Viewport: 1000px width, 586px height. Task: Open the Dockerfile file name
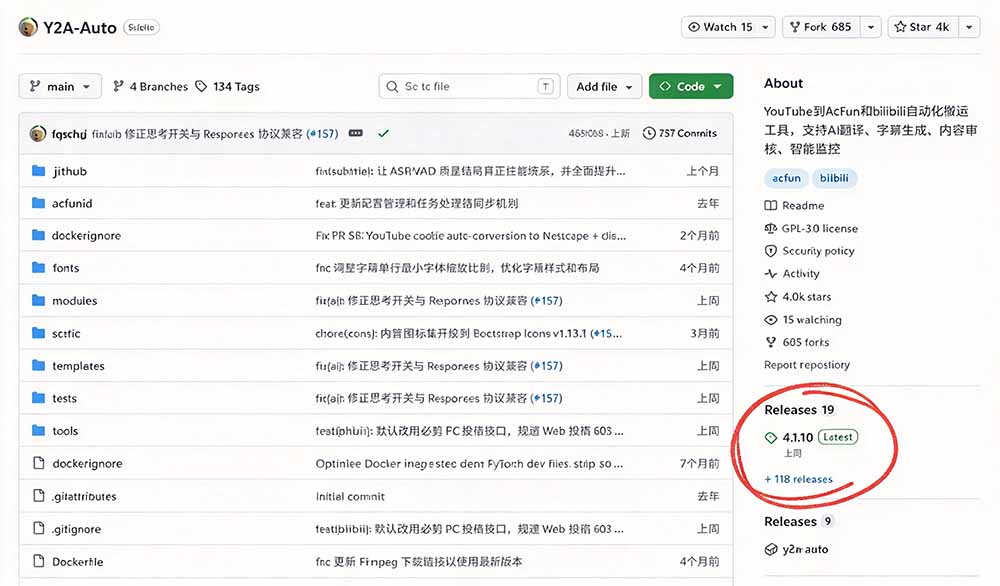78,562
